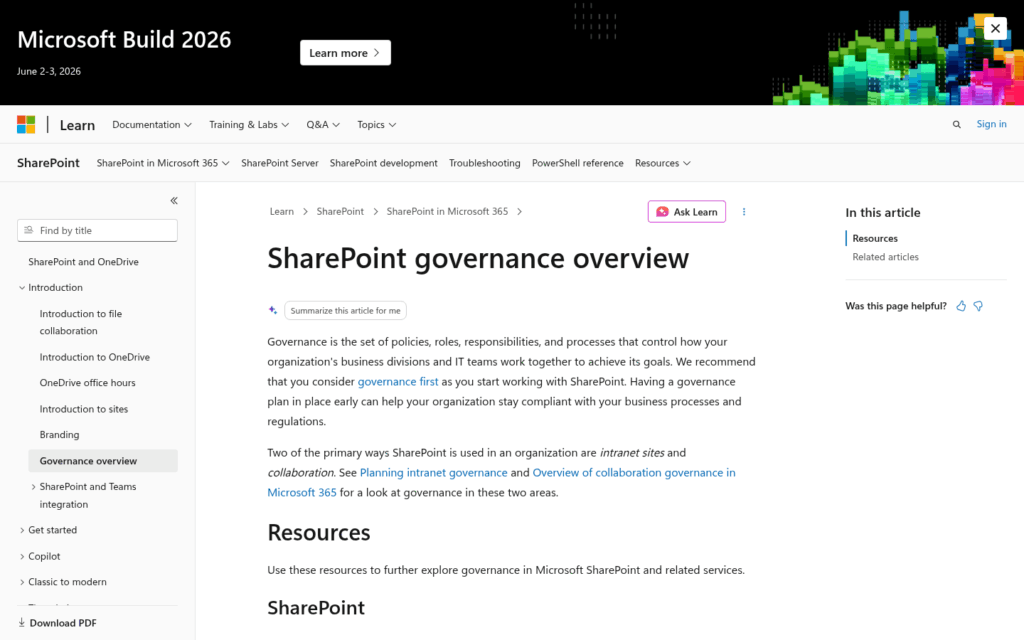1024x640 pixels.
Task: Click the SharePoint product heading link
Action: coord(48,163)
